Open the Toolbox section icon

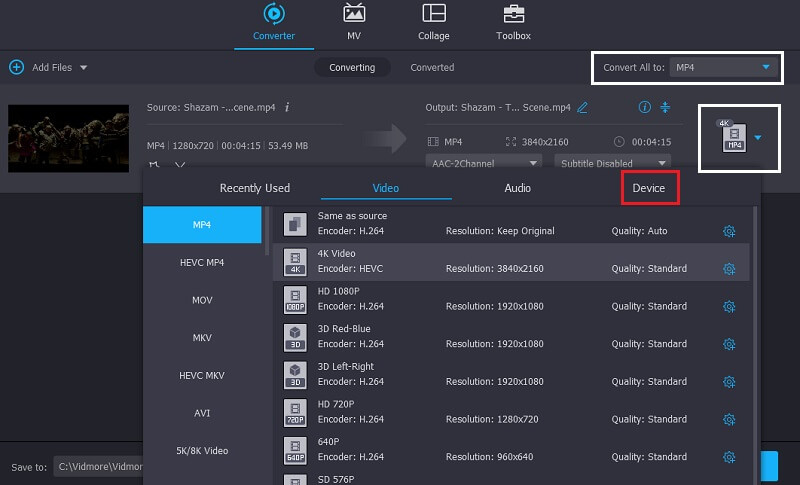[514, 14]
